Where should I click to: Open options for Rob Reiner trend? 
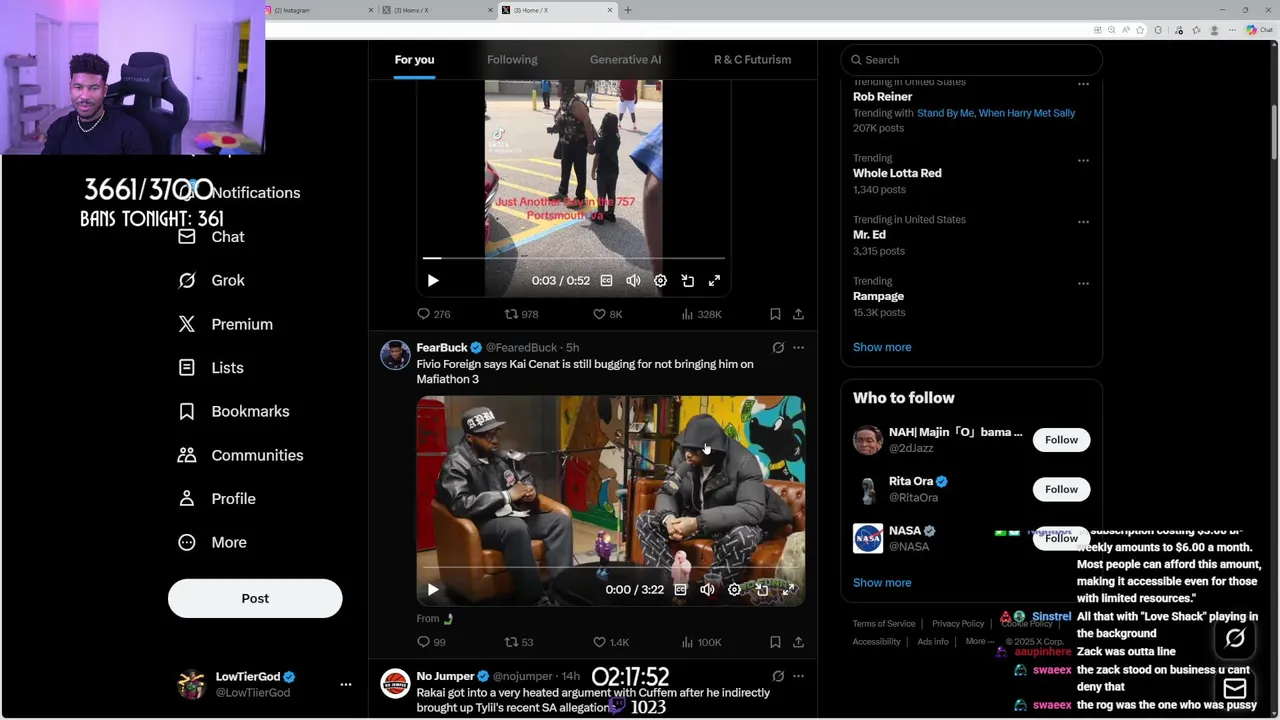click(x=1083, y=86)
